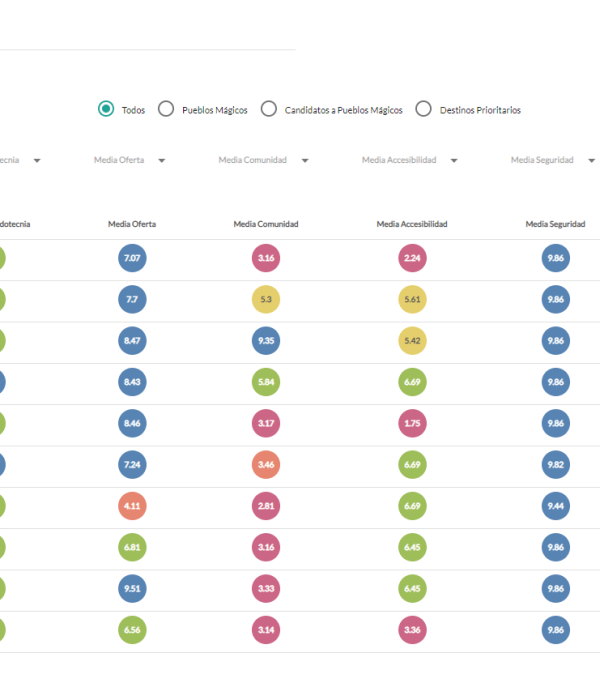
Task: Click the green 5.84 Comunidad score circle
Action: click(266, 382)
